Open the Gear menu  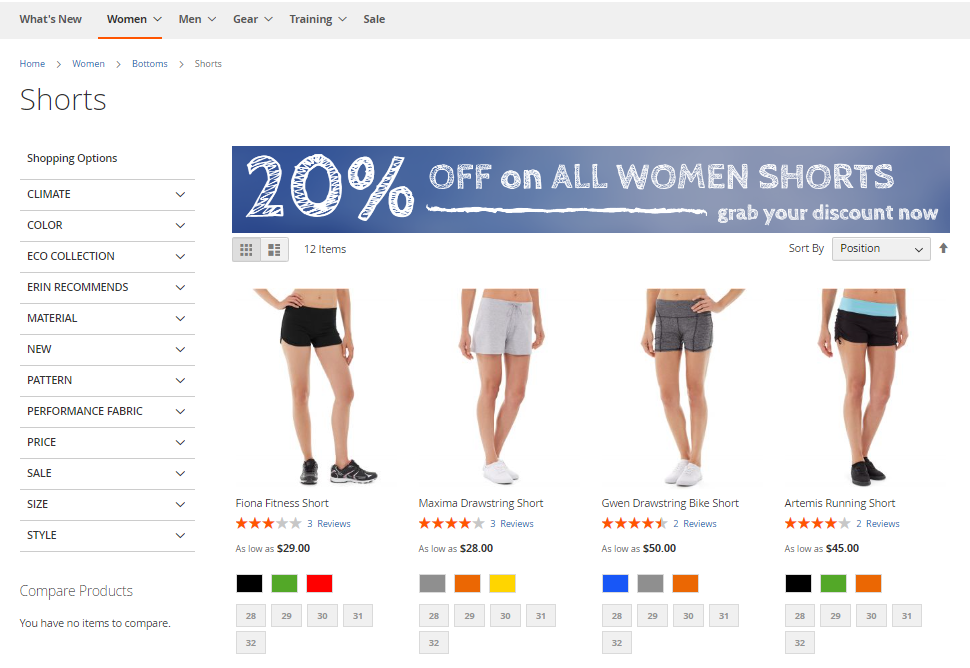coord(252,19)
